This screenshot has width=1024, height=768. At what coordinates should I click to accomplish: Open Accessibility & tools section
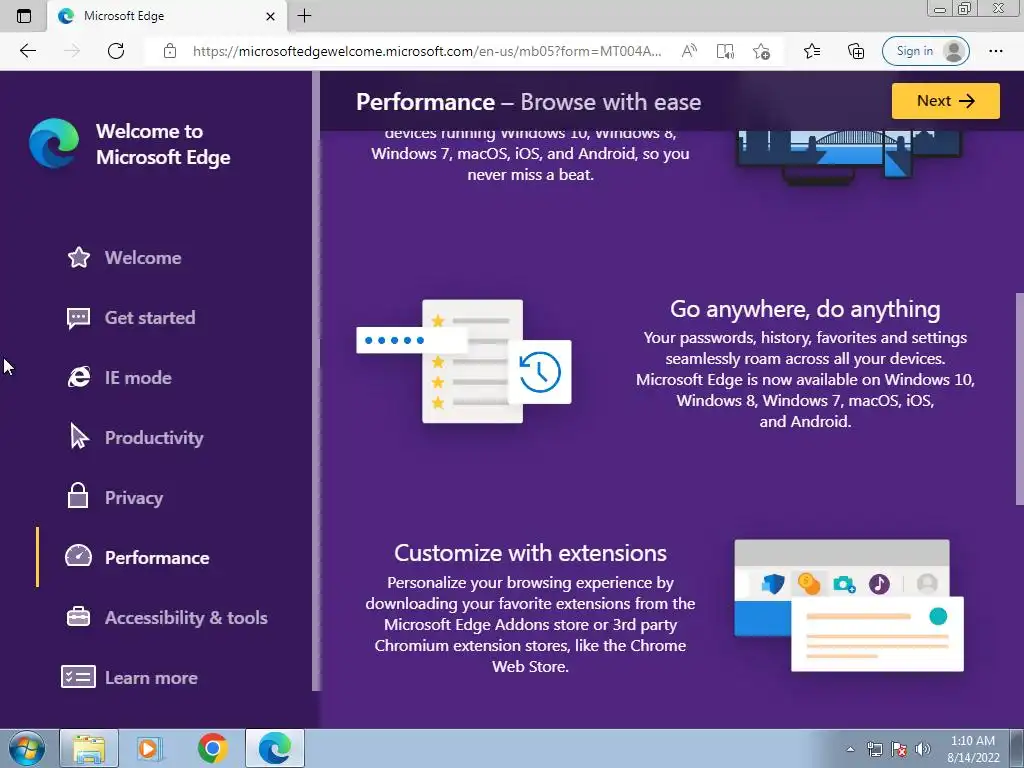186,618
